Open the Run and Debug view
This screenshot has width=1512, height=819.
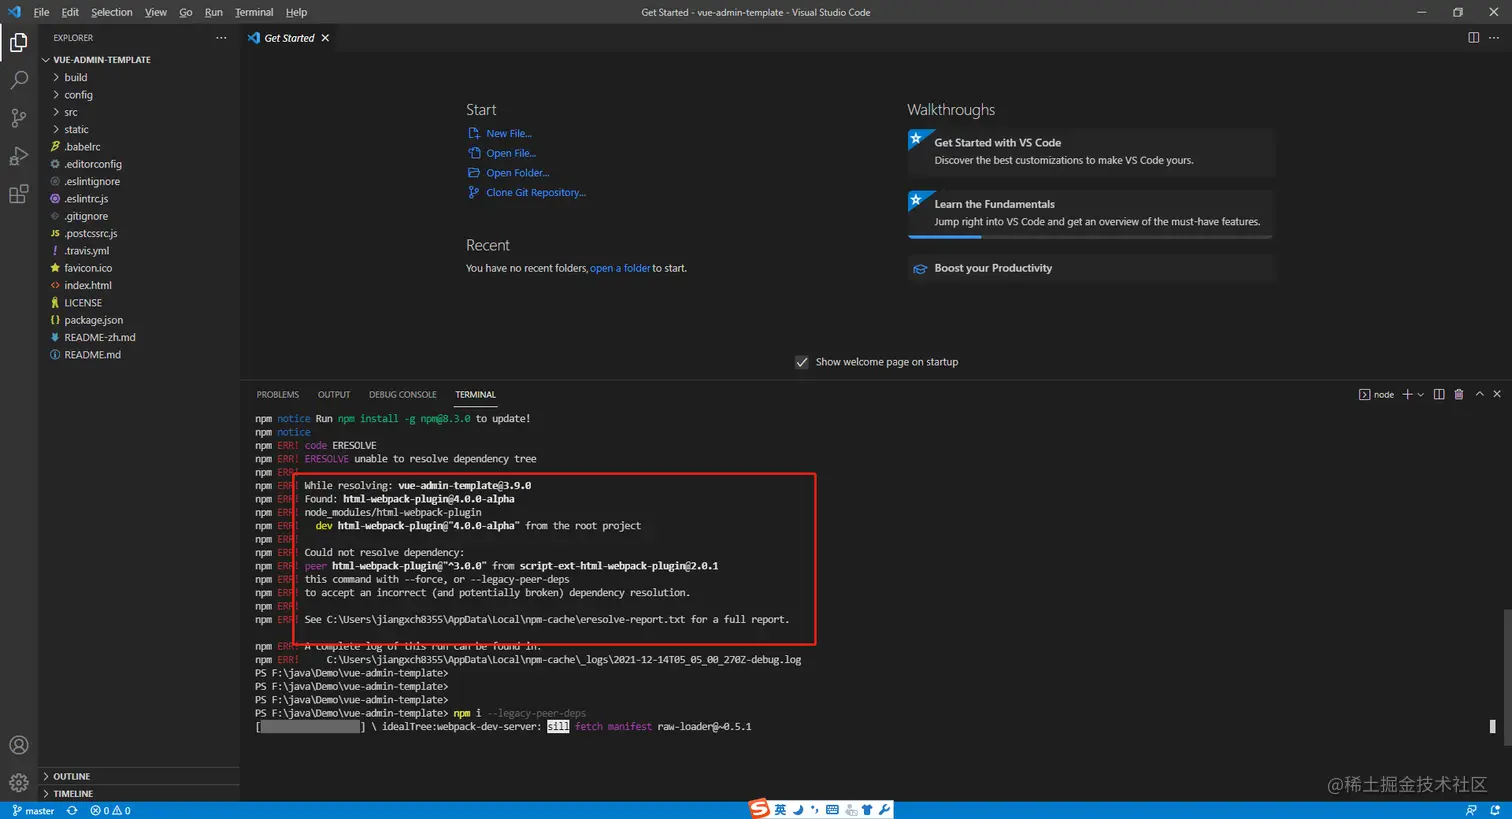[x=18, y=156]
